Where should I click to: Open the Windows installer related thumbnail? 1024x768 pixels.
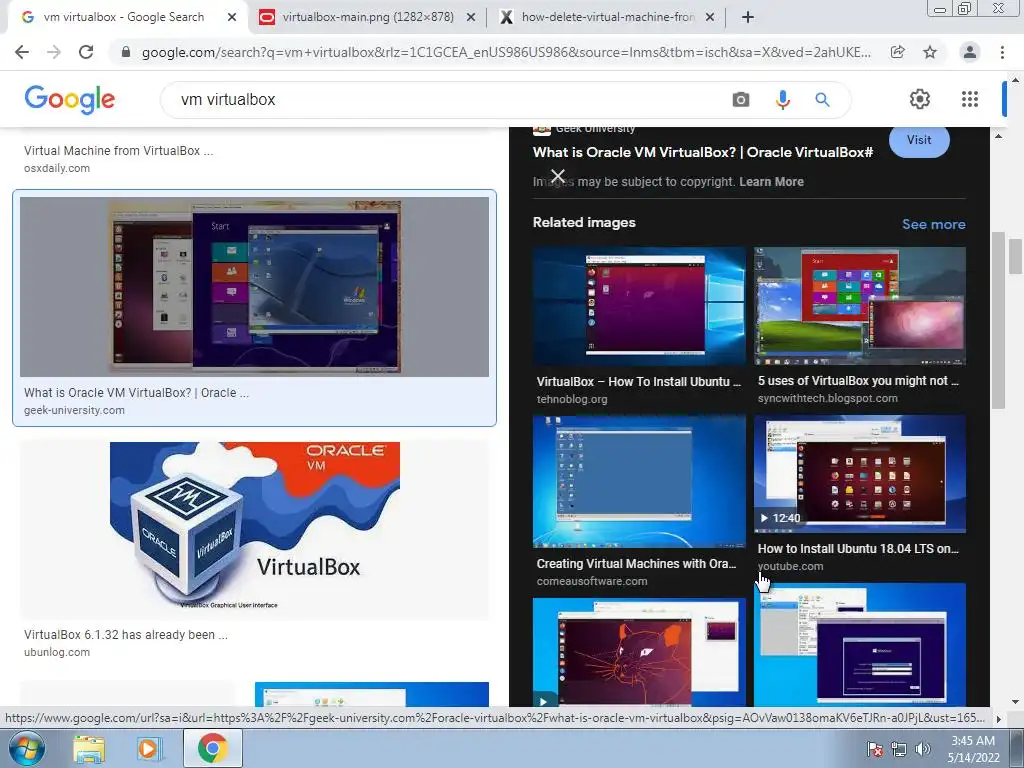point(859,645)
